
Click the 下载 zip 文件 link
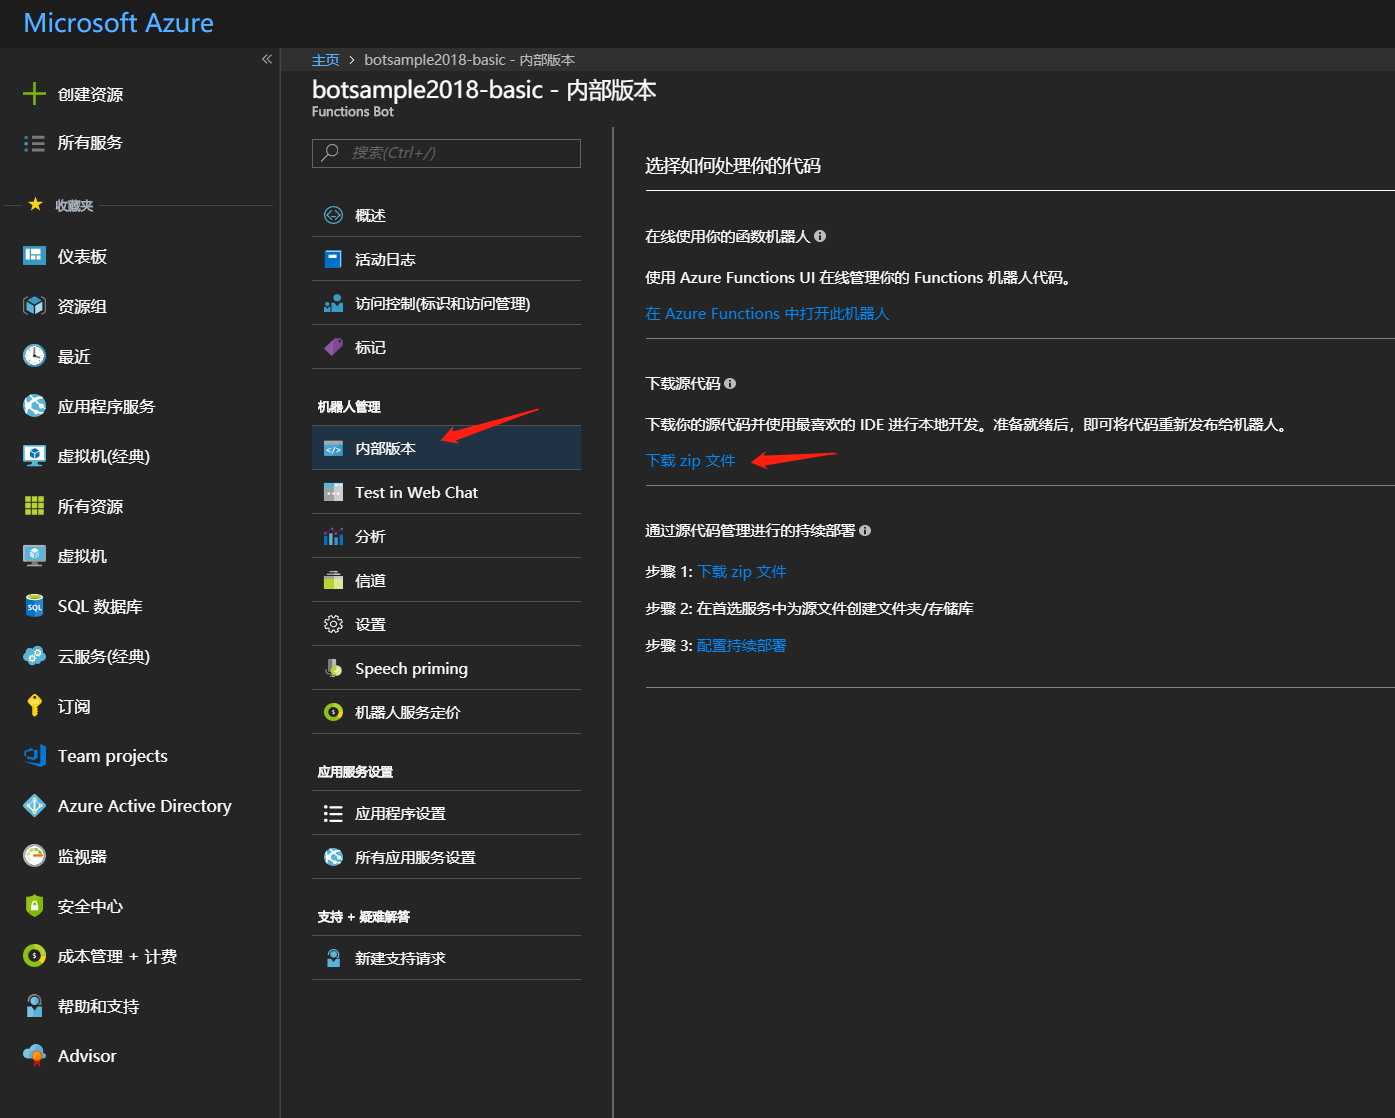pyautogui.click(x=690, y=460)
